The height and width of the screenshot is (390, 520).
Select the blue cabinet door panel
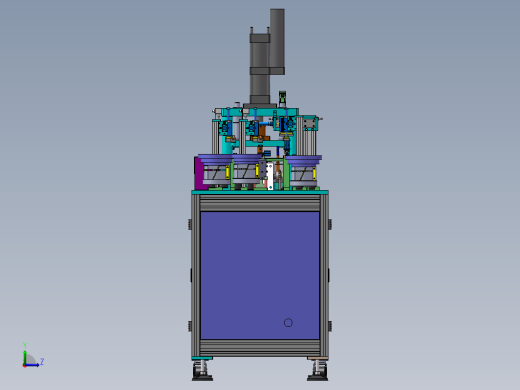point(260,275)
